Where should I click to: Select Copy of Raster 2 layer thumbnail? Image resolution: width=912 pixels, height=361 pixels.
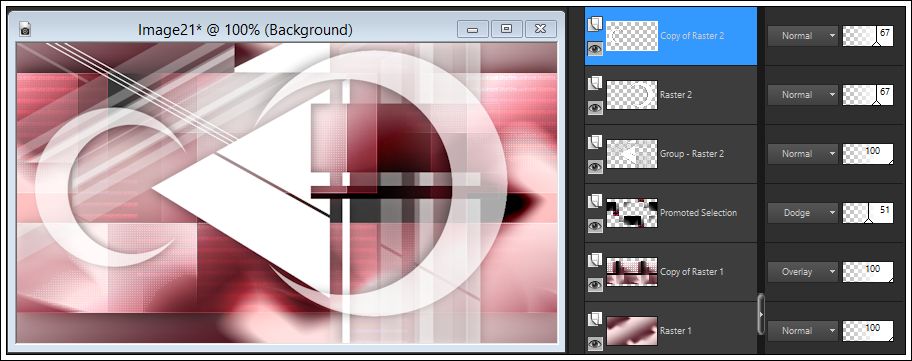[x=632, y=36]
